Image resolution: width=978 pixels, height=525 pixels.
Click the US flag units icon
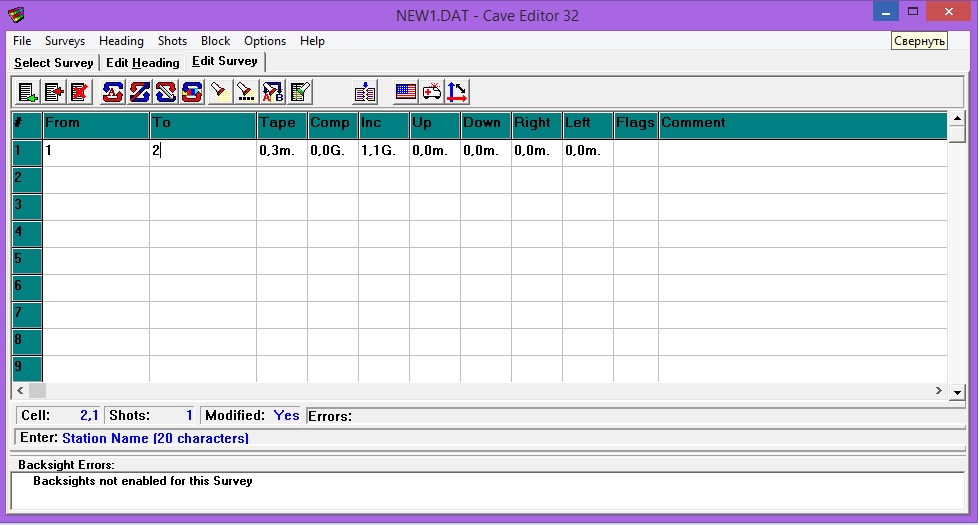click(x=405, y=93)
